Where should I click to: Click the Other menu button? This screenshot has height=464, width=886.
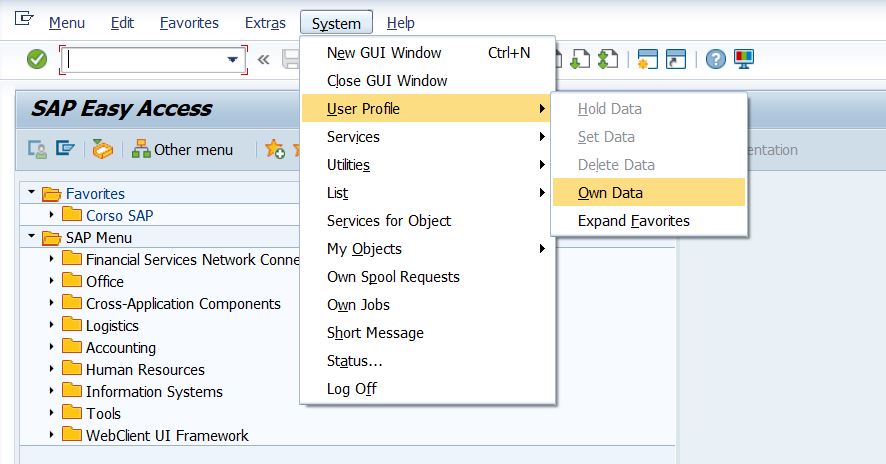click(182, 150)
